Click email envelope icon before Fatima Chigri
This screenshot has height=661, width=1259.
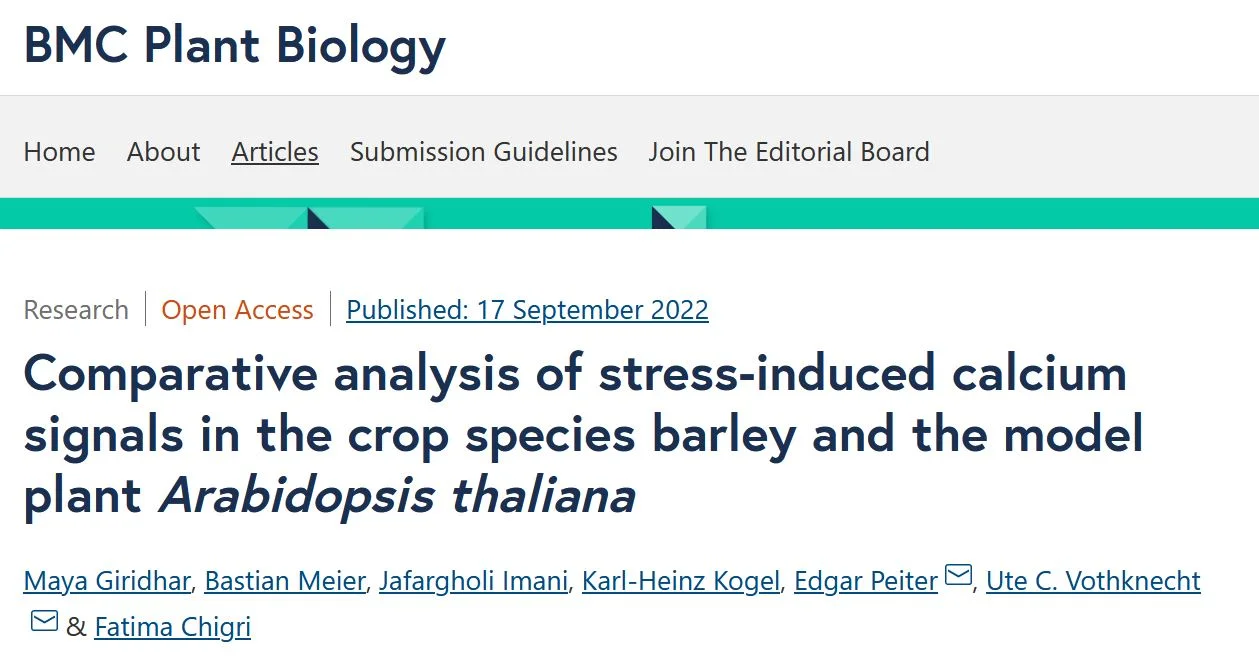[x=44, y=621]
